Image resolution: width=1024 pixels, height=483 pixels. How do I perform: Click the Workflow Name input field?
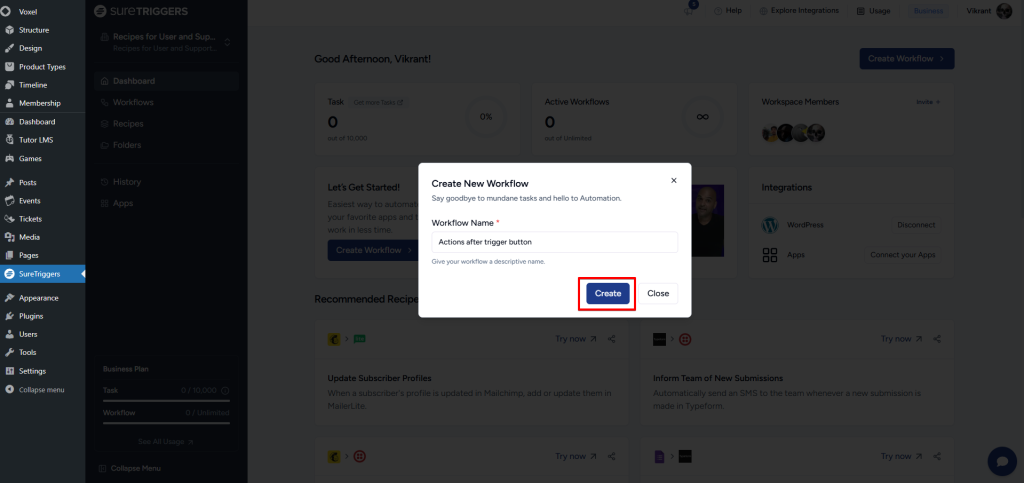554,242
